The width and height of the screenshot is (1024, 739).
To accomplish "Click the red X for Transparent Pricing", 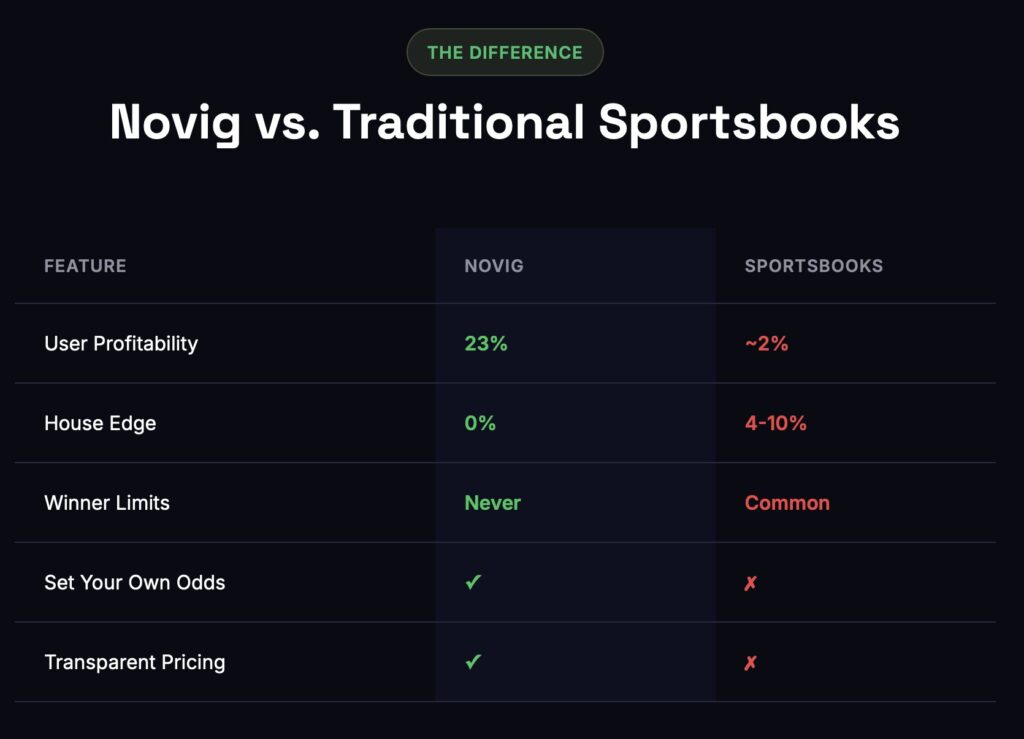I will pos(750,663).
